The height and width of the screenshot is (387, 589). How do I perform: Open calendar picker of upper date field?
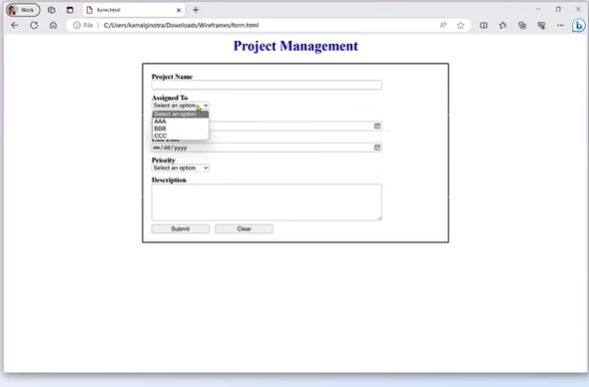377,126
